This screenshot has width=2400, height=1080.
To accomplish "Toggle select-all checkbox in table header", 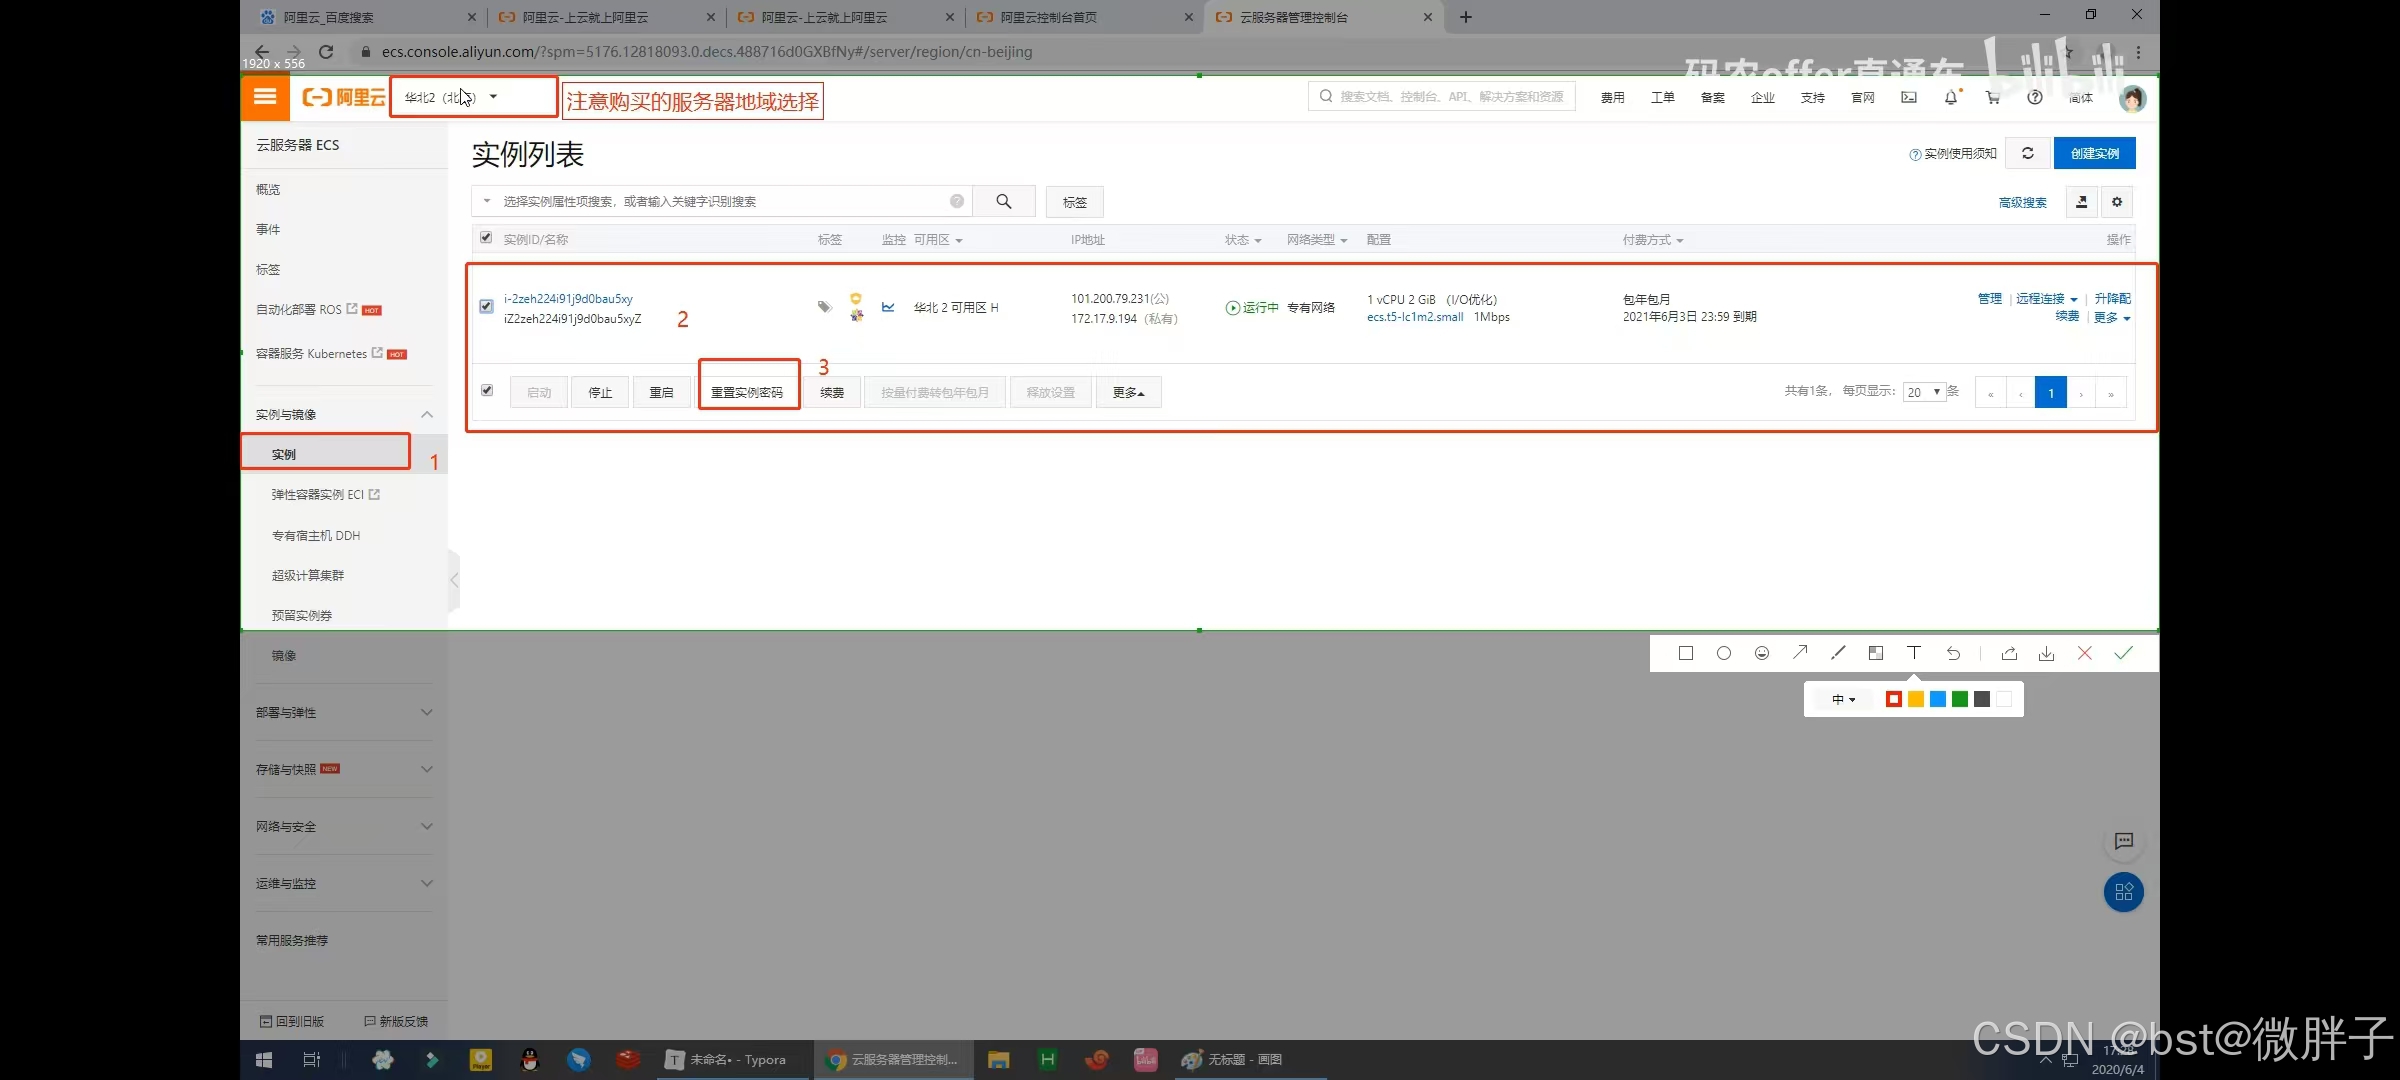I will [x=486, y=238].
